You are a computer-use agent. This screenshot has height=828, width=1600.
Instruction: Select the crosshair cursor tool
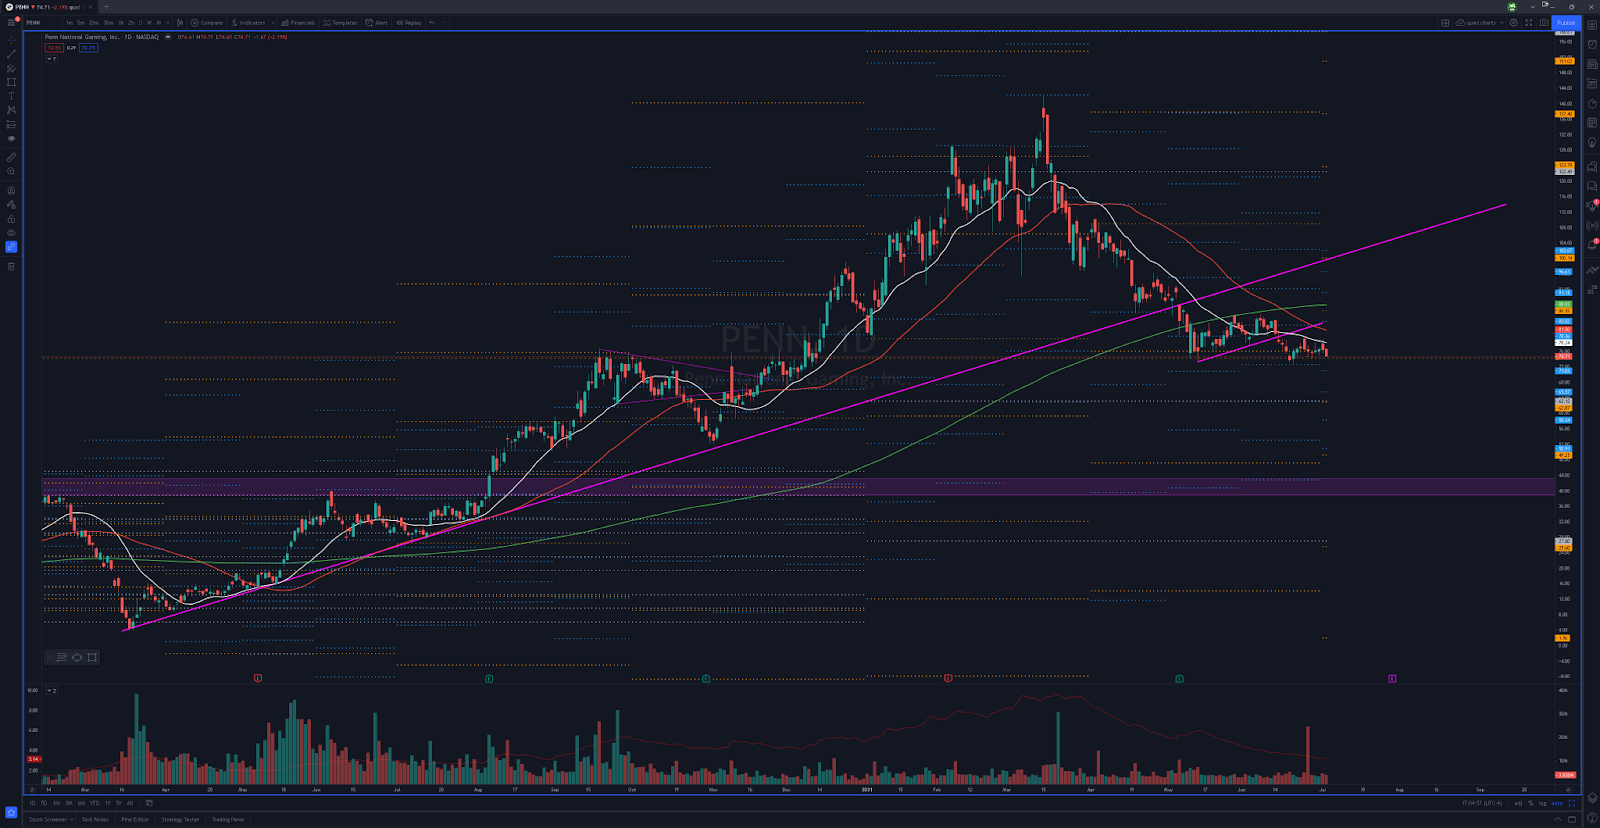pyautogui.click(x=11, y=40)
